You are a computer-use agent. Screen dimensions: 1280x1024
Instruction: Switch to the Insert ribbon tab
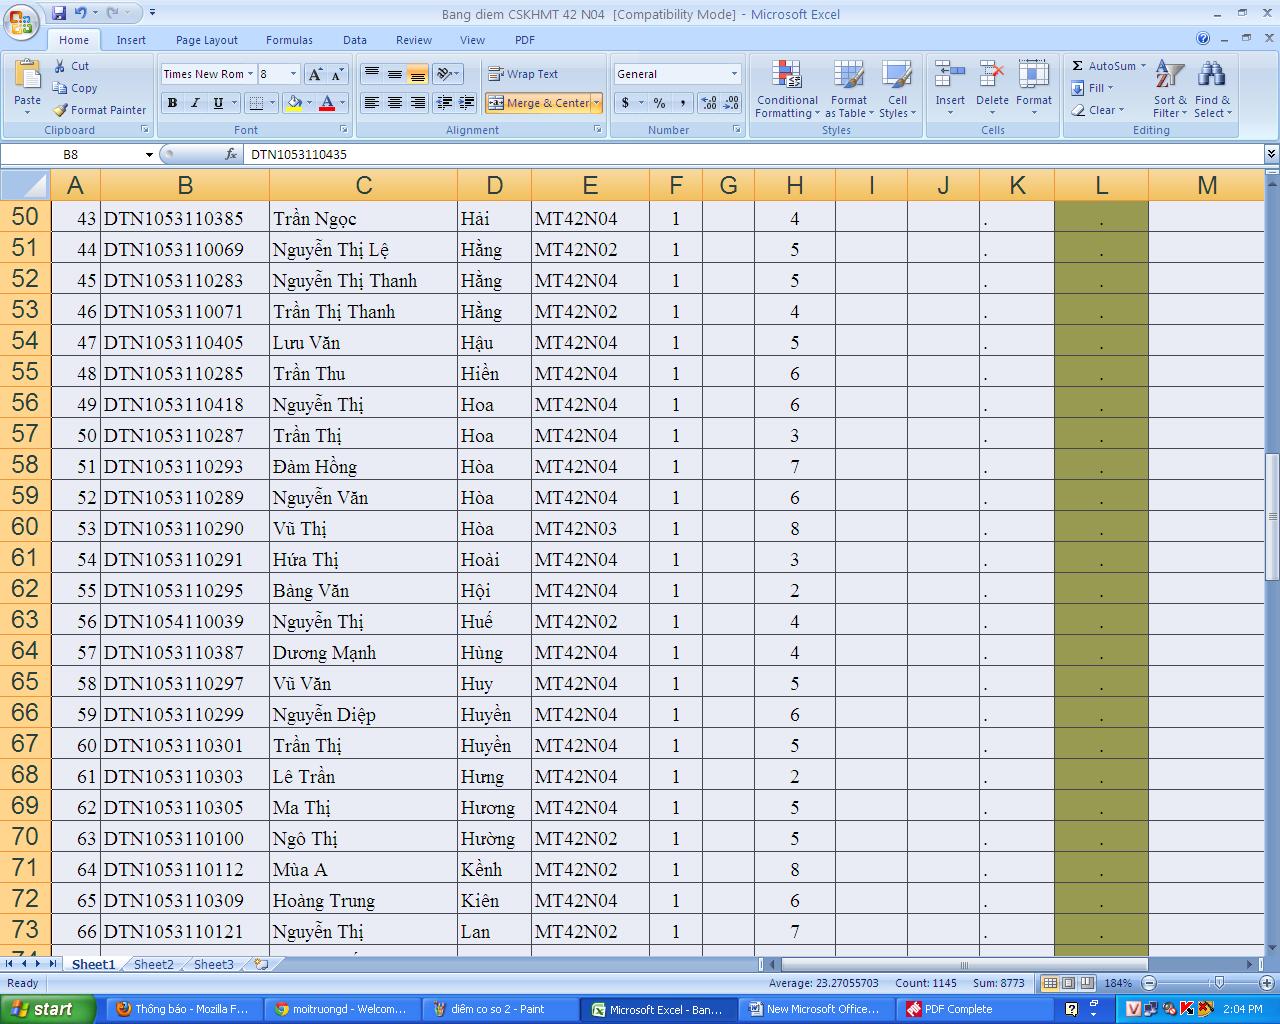131,40
